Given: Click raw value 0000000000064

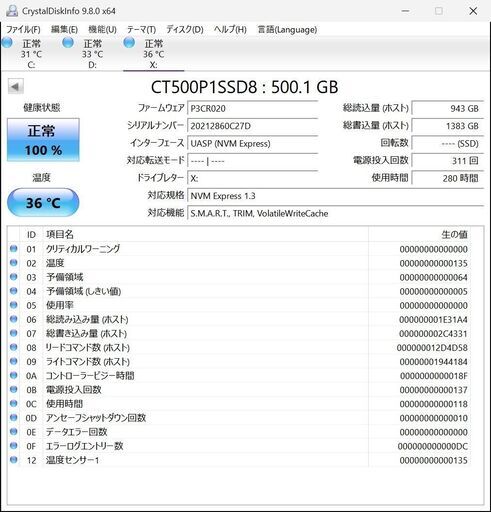Looking at the screenshot, I should pos(433,277).
